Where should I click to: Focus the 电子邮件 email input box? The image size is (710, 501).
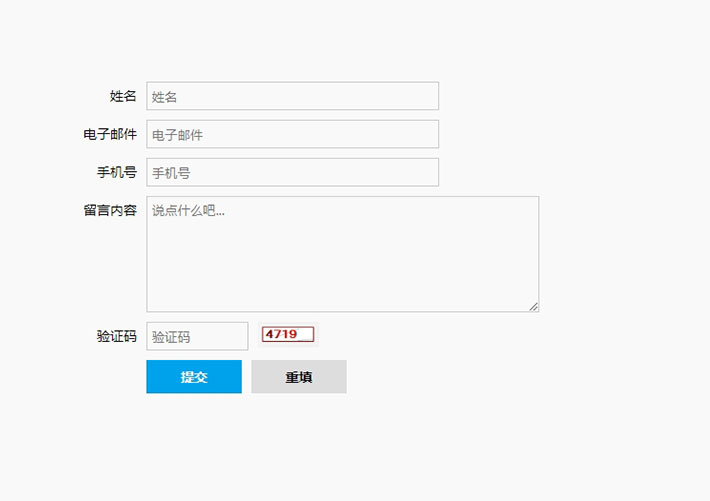coord(292,134)
